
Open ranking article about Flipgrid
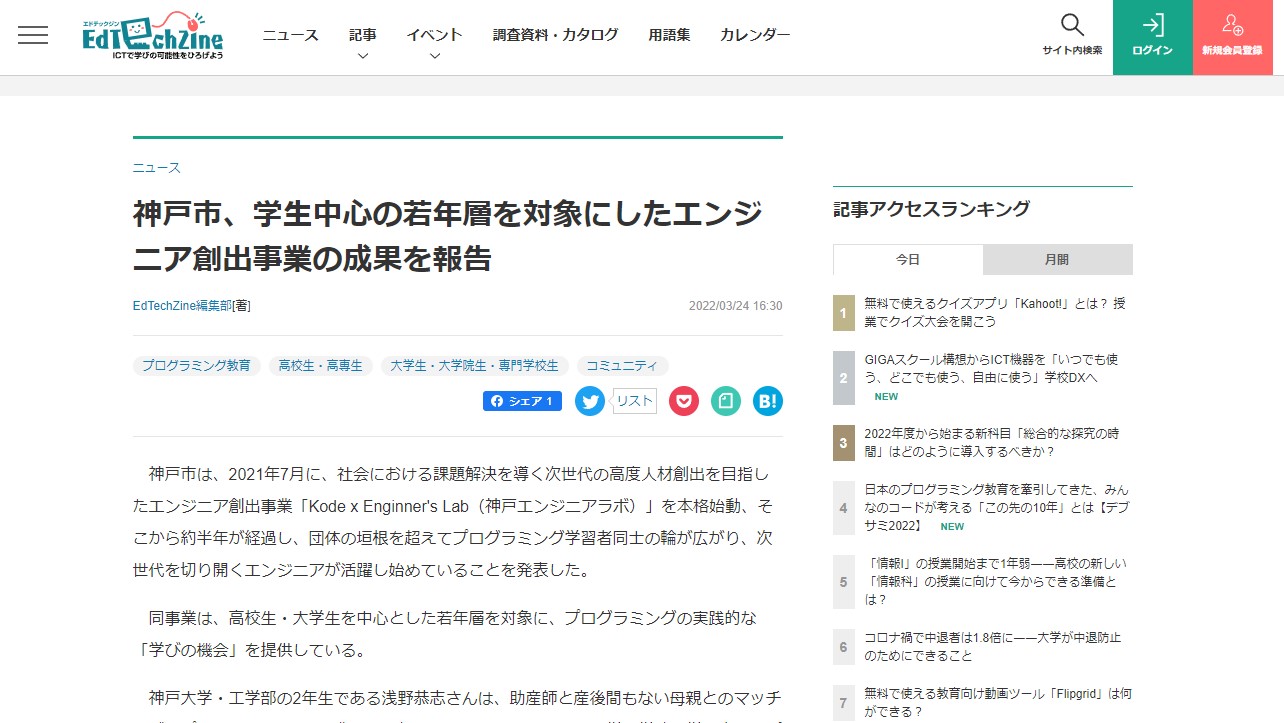coord(998,702)
